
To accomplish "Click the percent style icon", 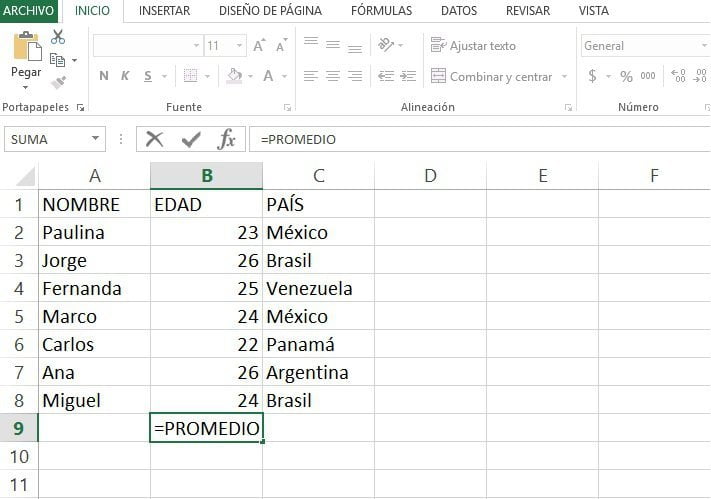I will [626, 76].
